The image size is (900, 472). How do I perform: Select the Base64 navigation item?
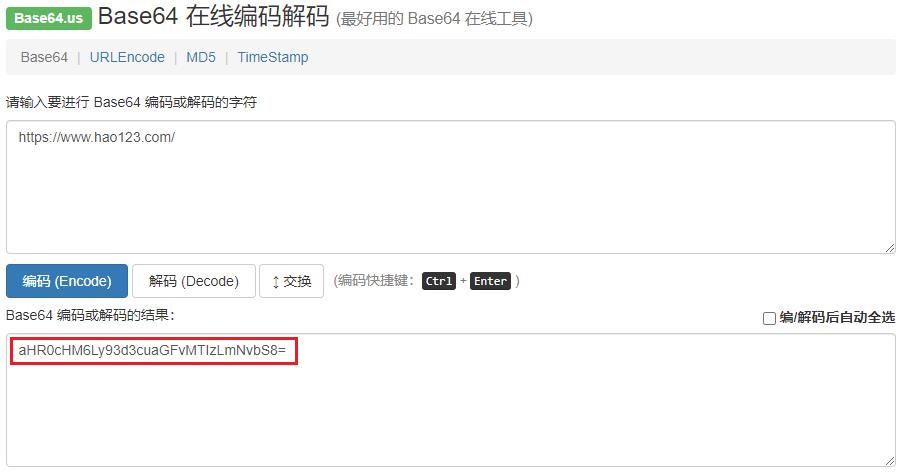(44, 57)
